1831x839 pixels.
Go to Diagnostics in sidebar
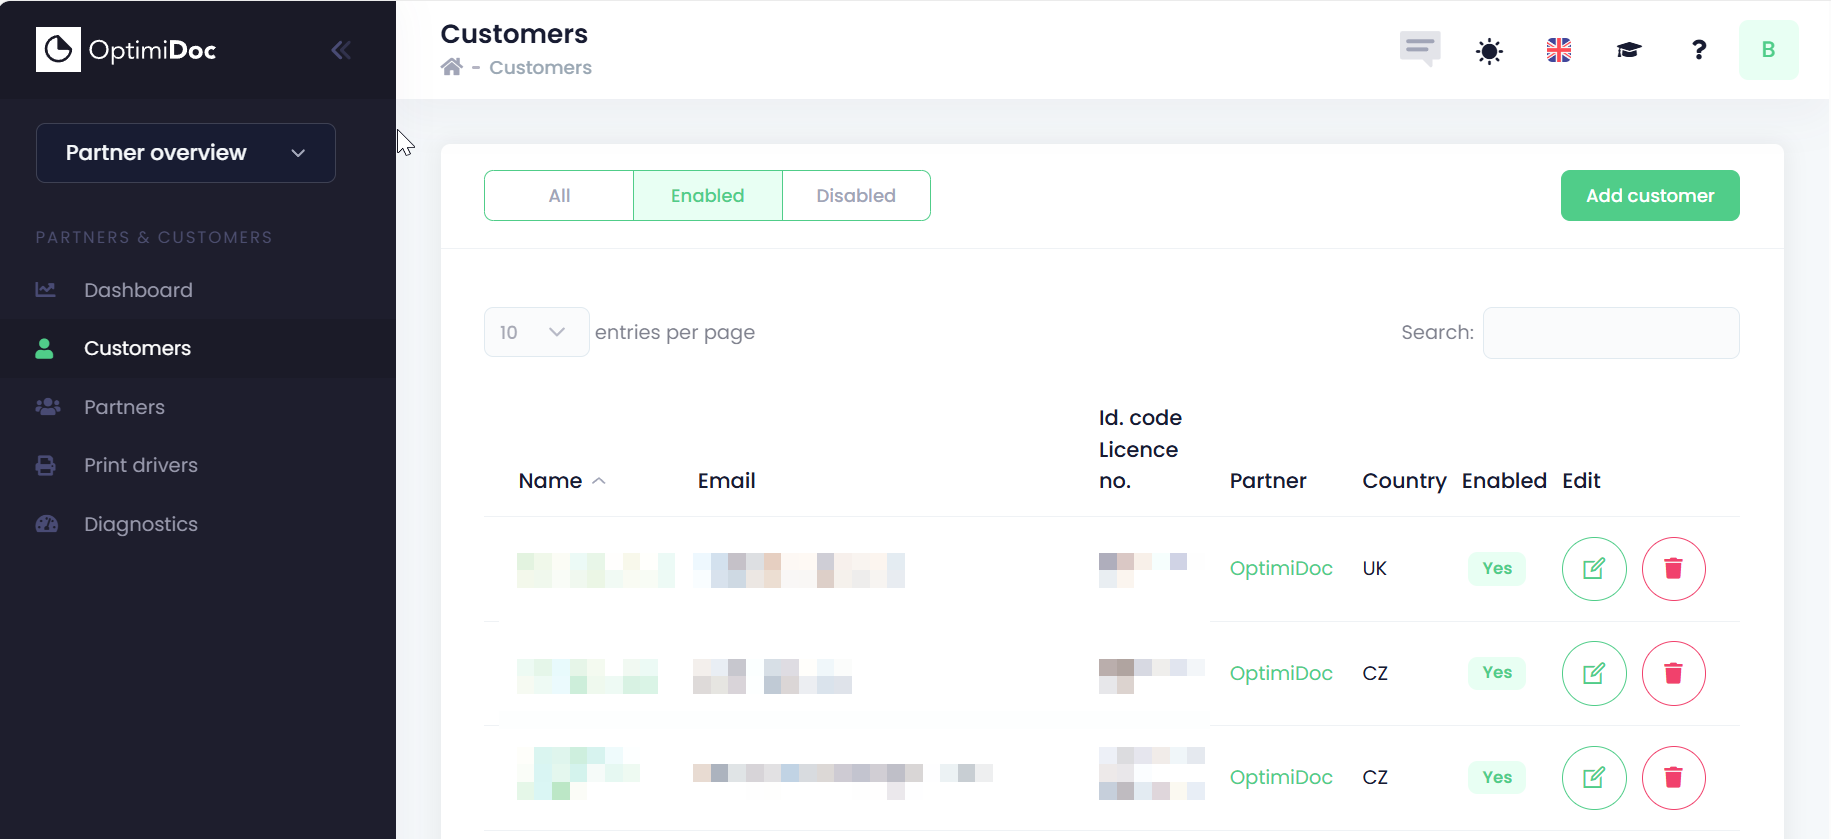point(141,524)
